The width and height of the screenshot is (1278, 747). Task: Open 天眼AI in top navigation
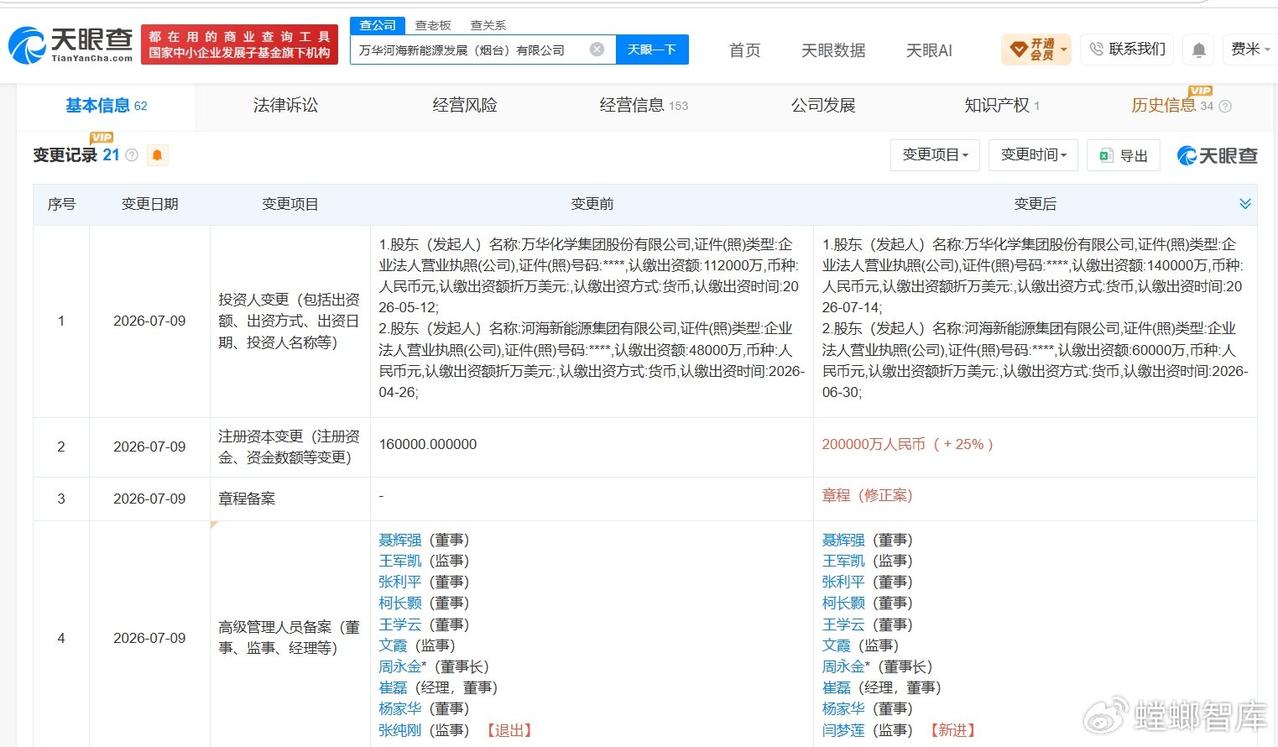pos(929,50)
